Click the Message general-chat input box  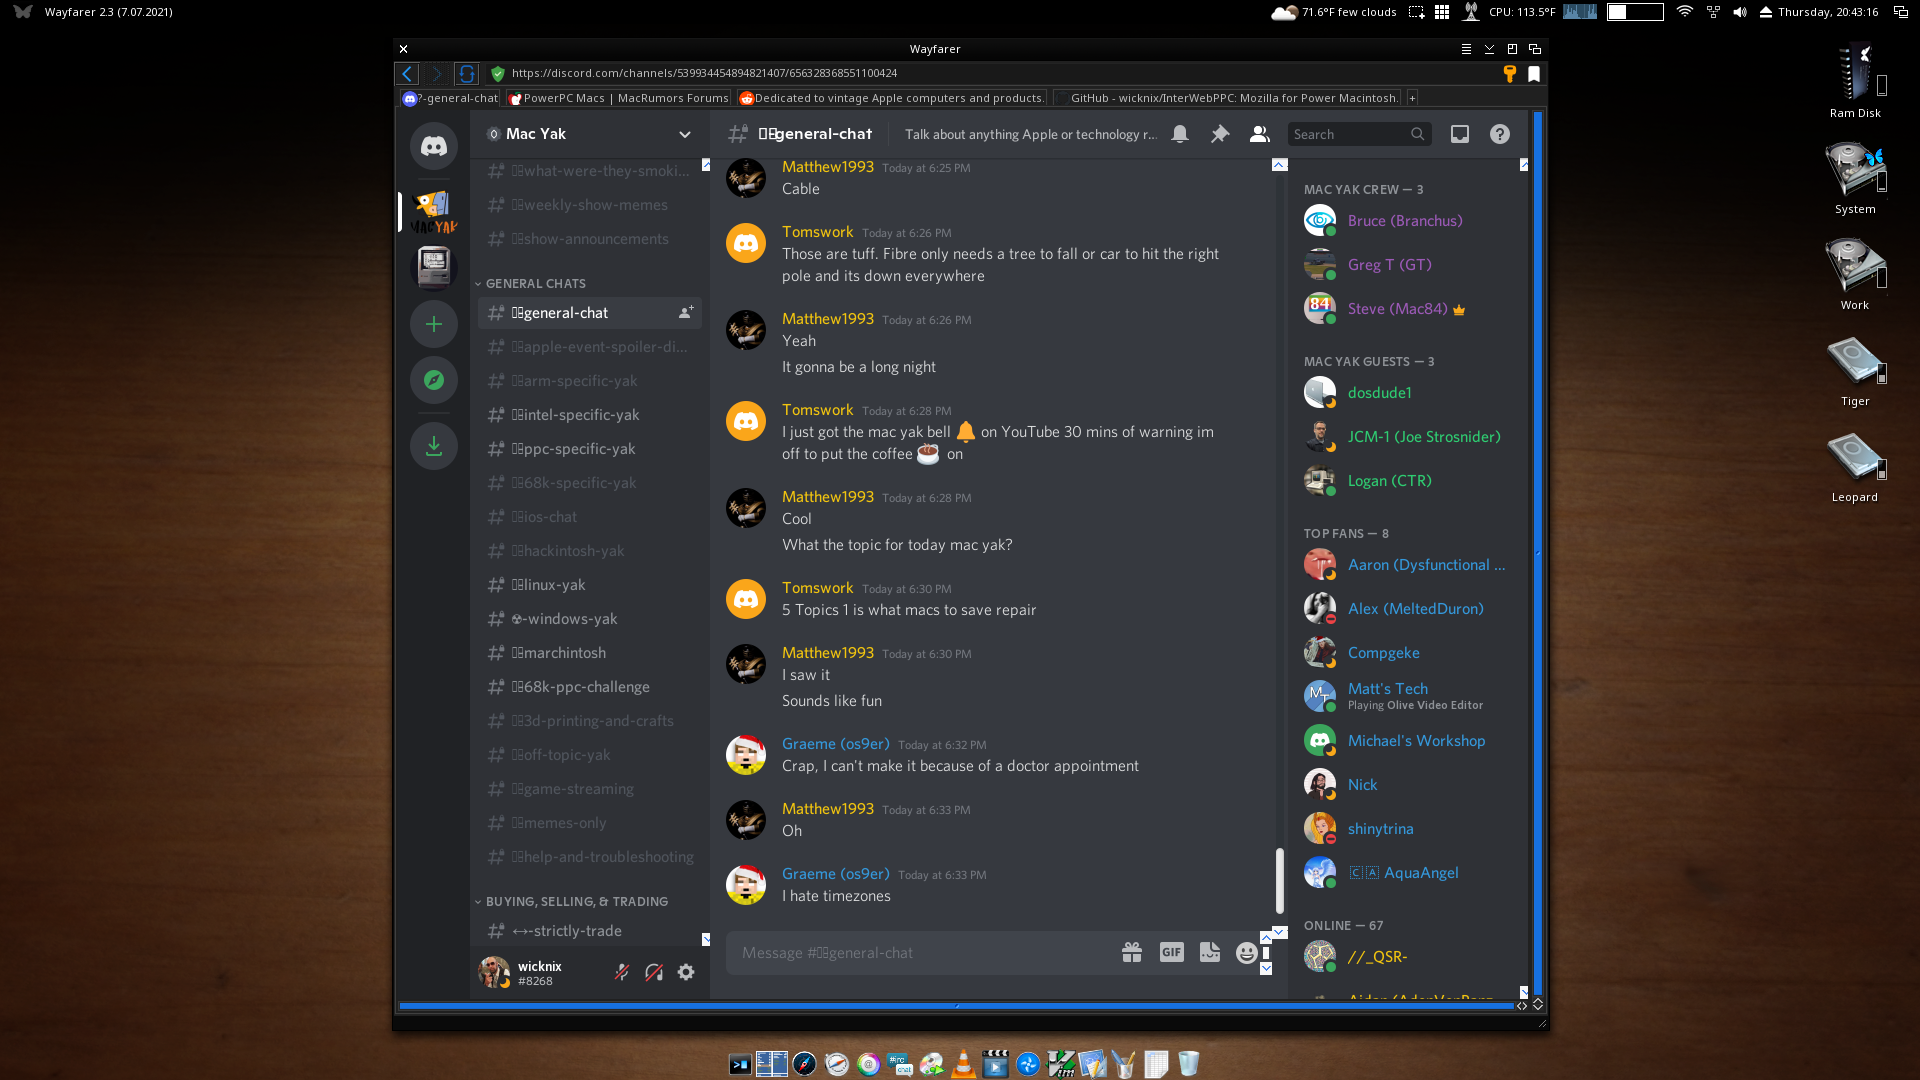920,953
